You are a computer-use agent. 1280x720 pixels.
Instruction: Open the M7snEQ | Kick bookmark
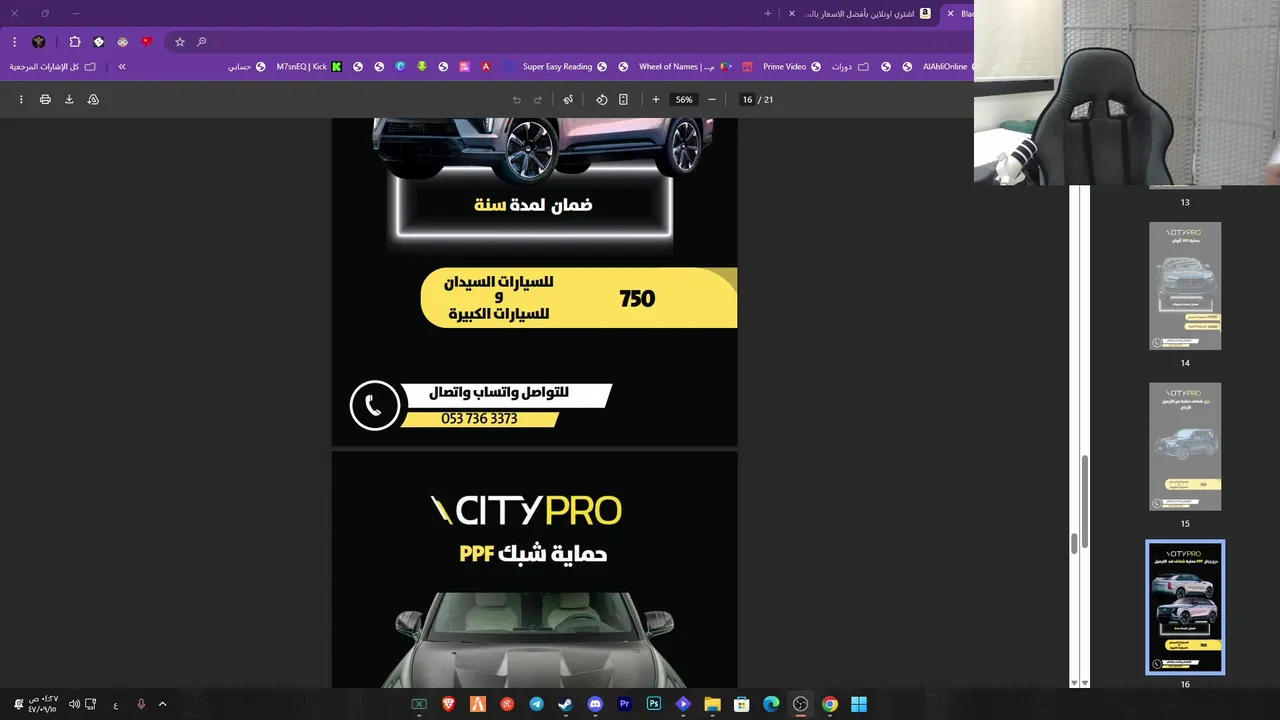[309, 67]
